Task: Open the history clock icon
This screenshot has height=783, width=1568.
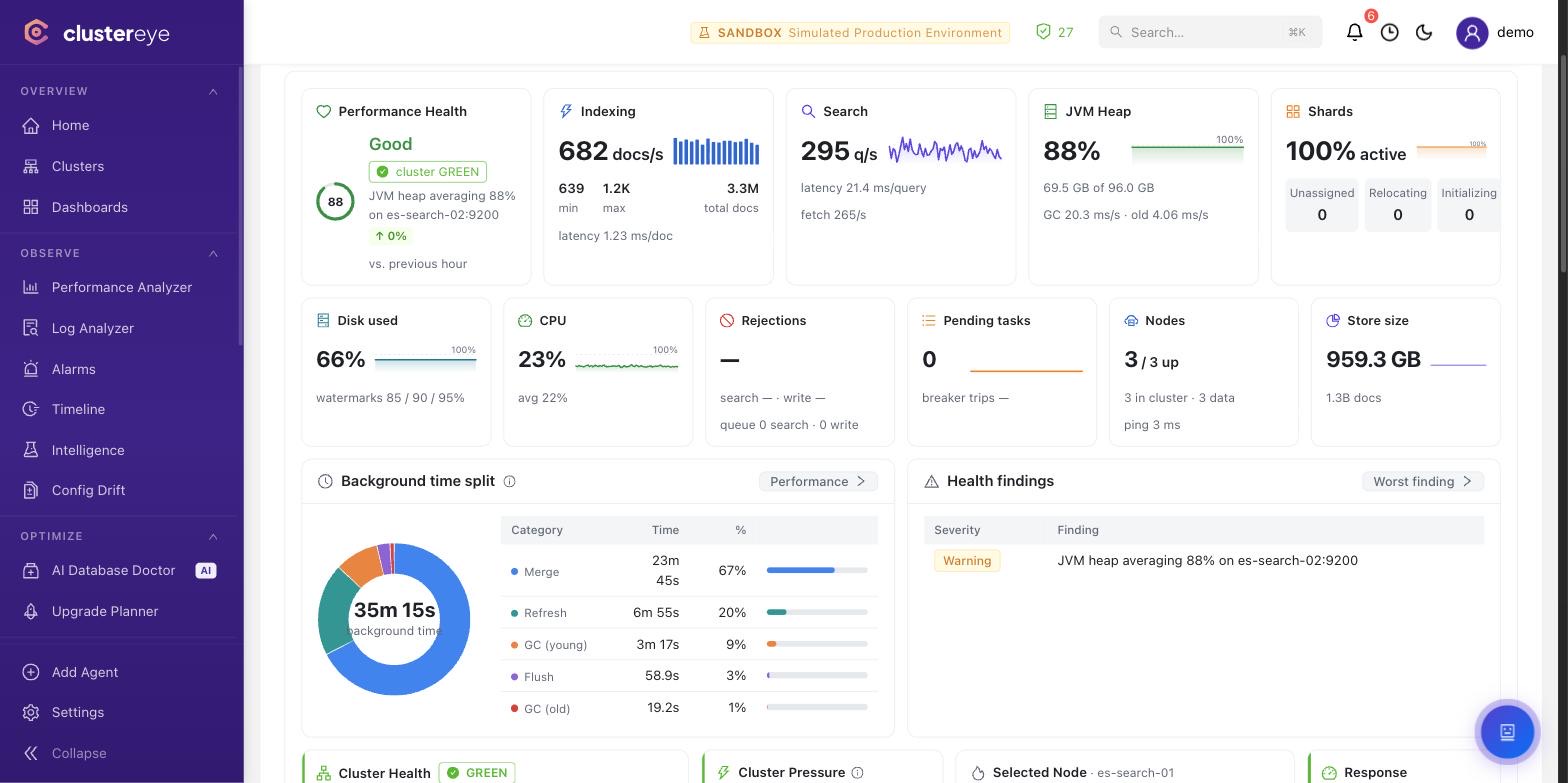Action: pos(1390,32)
